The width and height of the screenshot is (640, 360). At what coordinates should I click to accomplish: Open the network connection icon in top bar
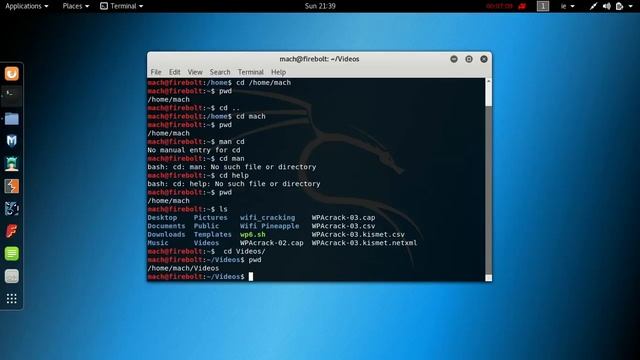click(x=593, y=6)
